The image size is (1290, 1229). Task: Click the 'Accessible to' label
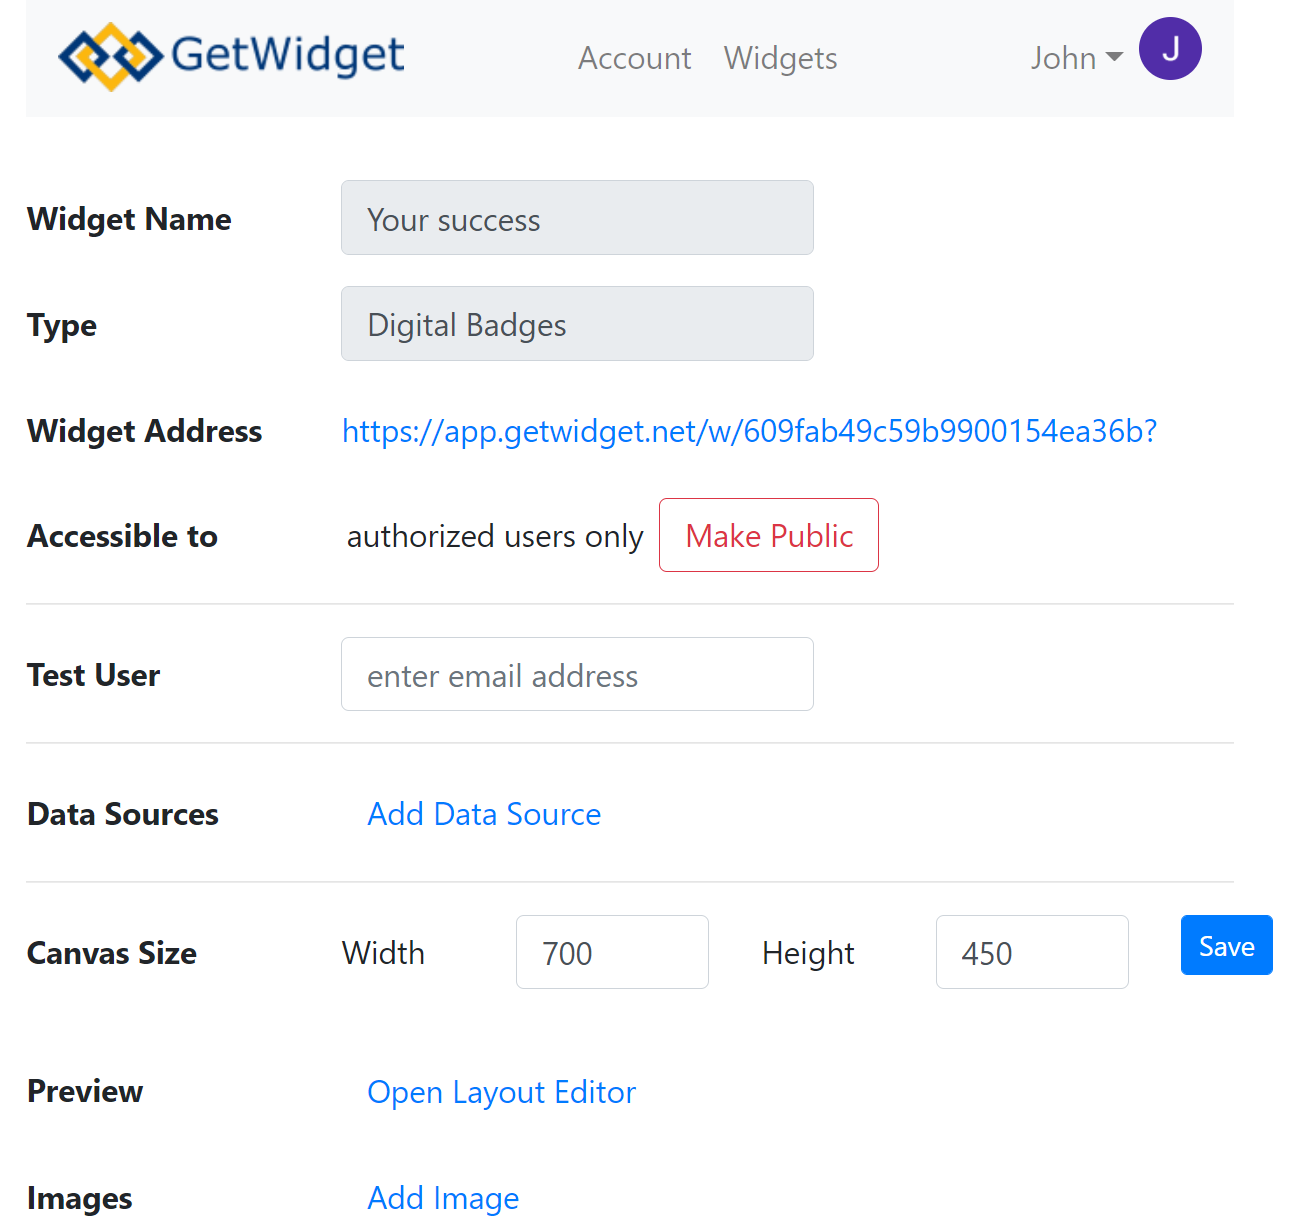point(123,536)
